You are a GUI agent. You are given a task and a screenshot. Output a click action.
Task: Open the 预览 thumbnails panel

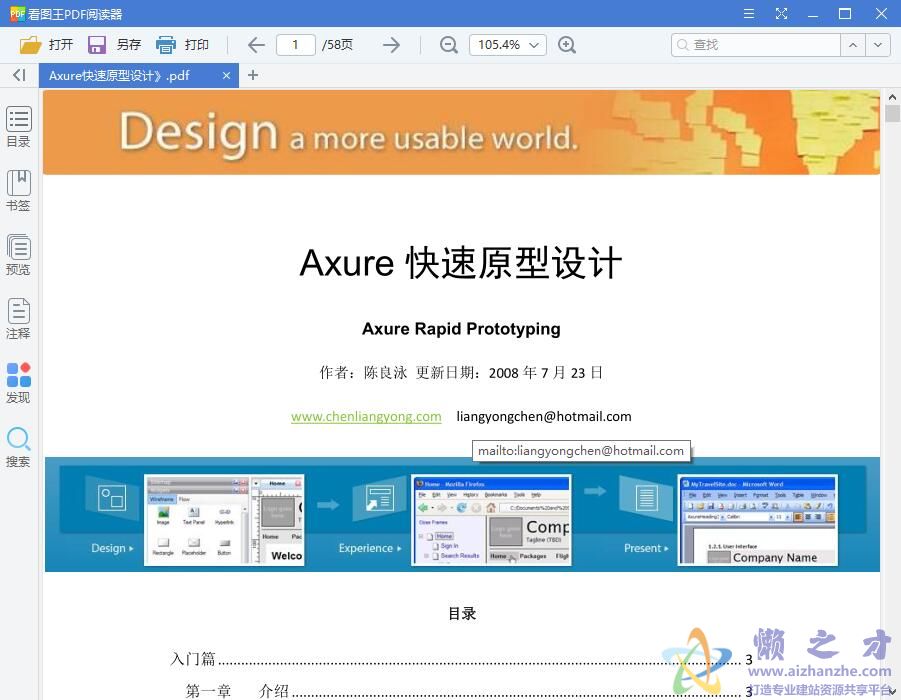click(18, 255)
